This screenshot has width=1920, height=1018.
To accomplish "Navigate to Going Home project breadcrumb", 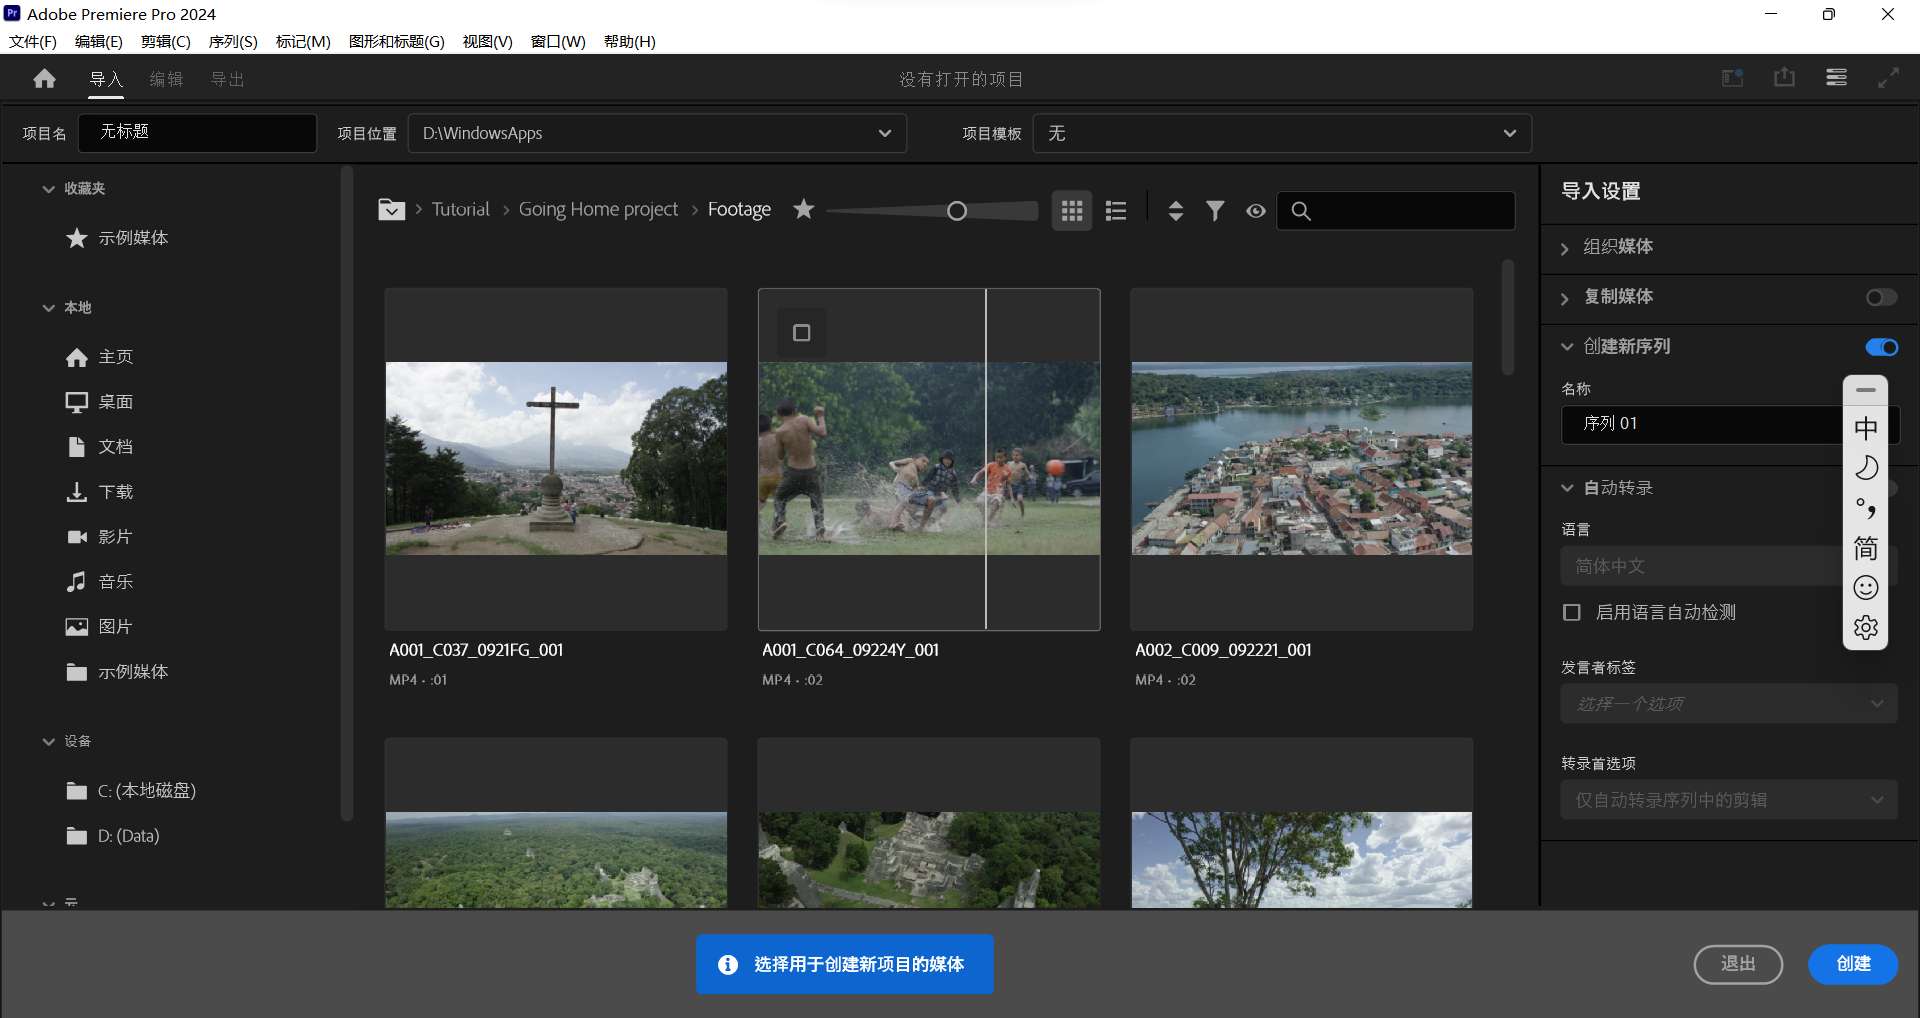I will [598, 209].
